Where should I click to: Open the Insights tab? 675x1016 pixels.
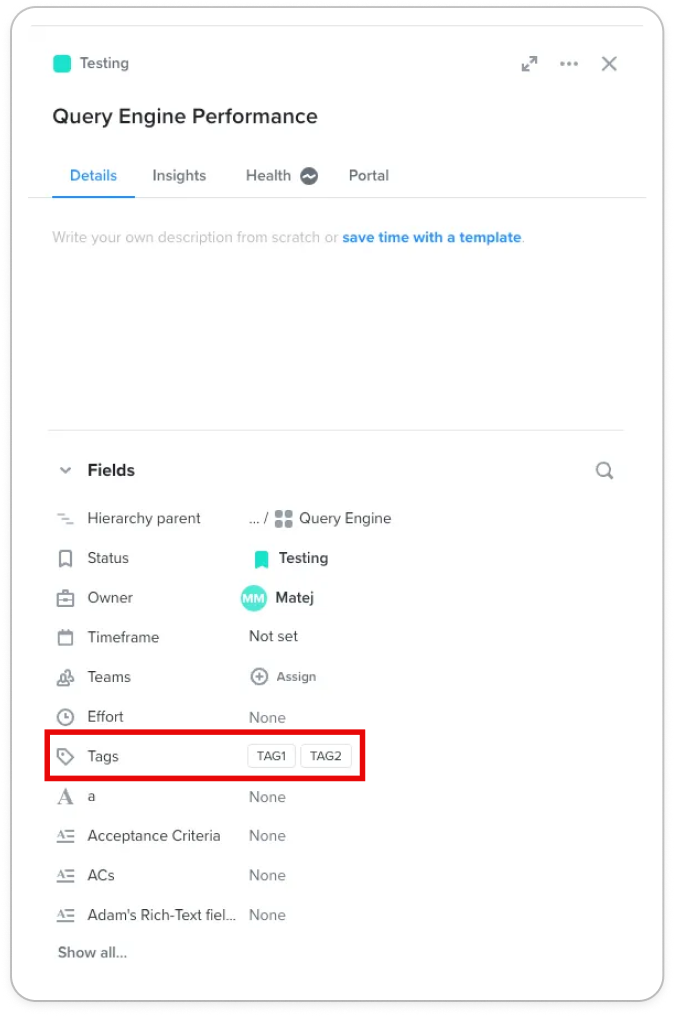(179, 176)
